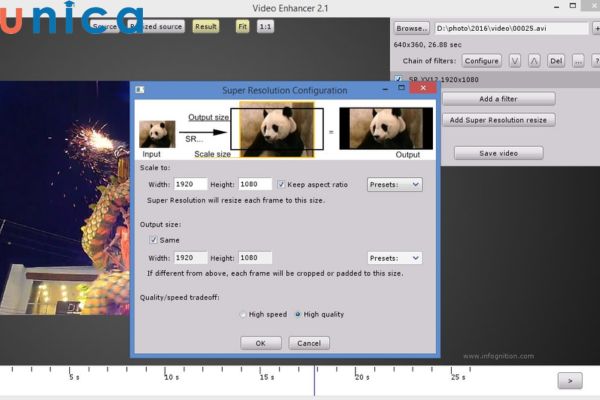This screenshot has height=400, width=600.
Task: Click the forward arrow button beside the timeline
Action: [x=570, y=380]
